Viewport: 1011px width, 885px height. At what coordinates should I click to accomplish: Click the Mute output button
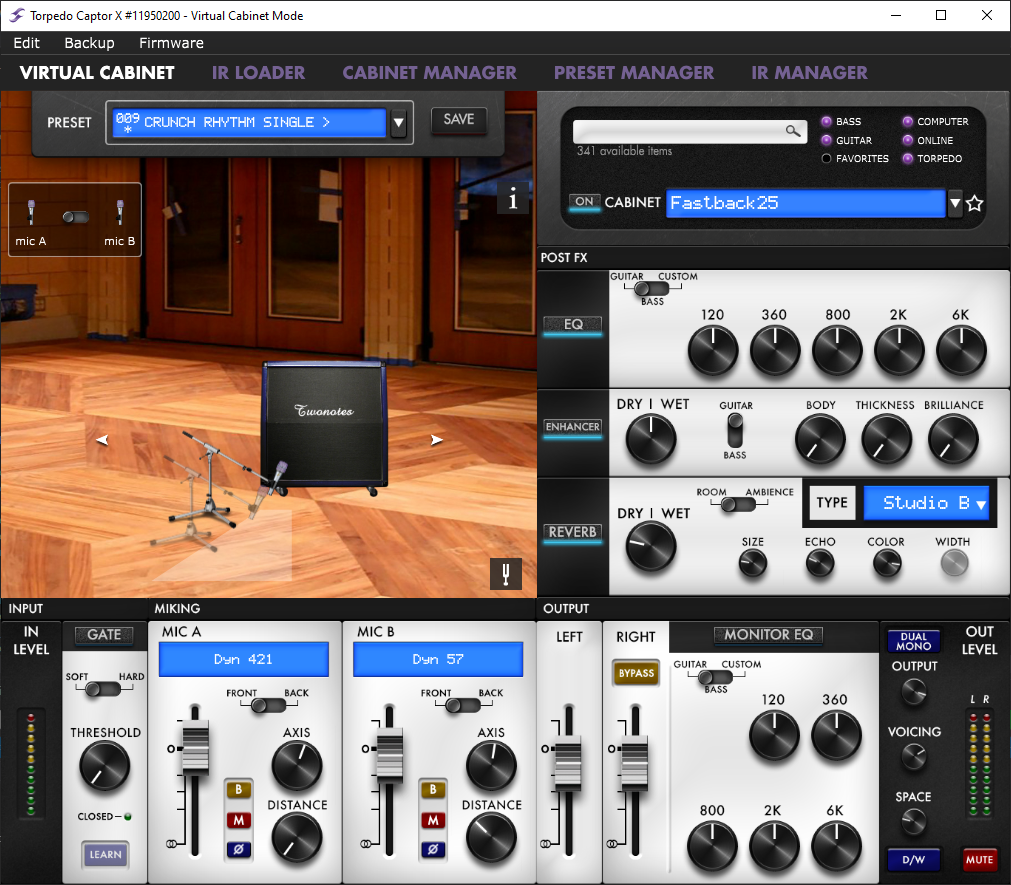tap(979, 859)
